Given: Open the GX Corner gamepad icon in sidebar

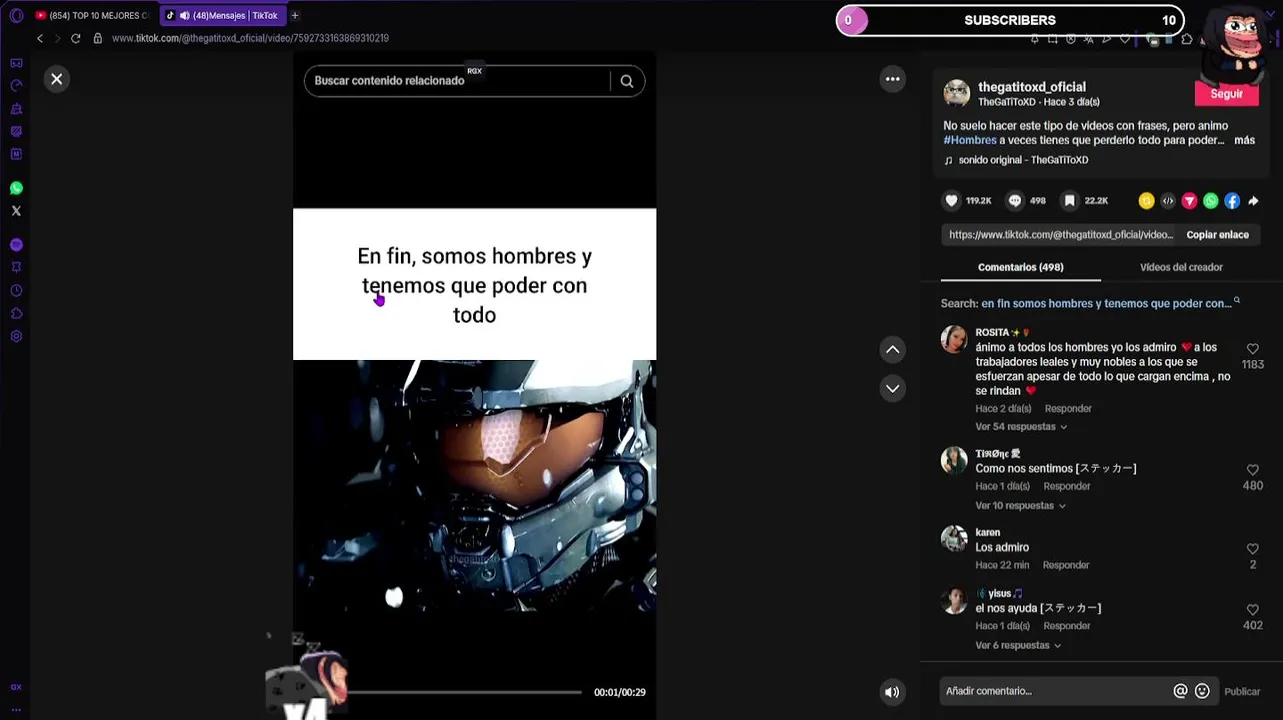Looking at the screenshot, I should (x=16, y=63).
